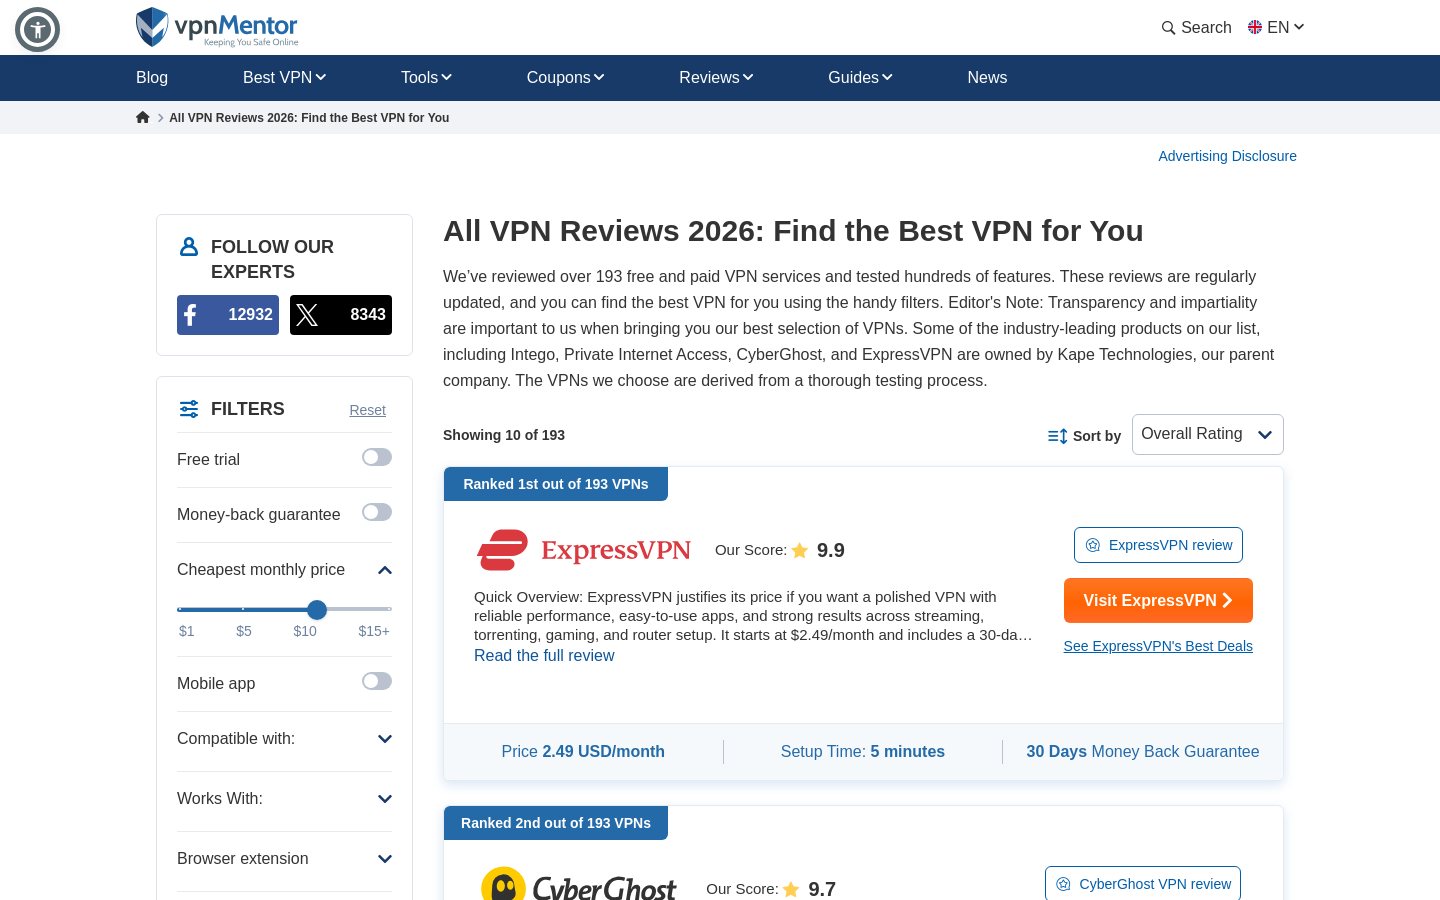Click the filters sliders icon

tap(189, 409)
